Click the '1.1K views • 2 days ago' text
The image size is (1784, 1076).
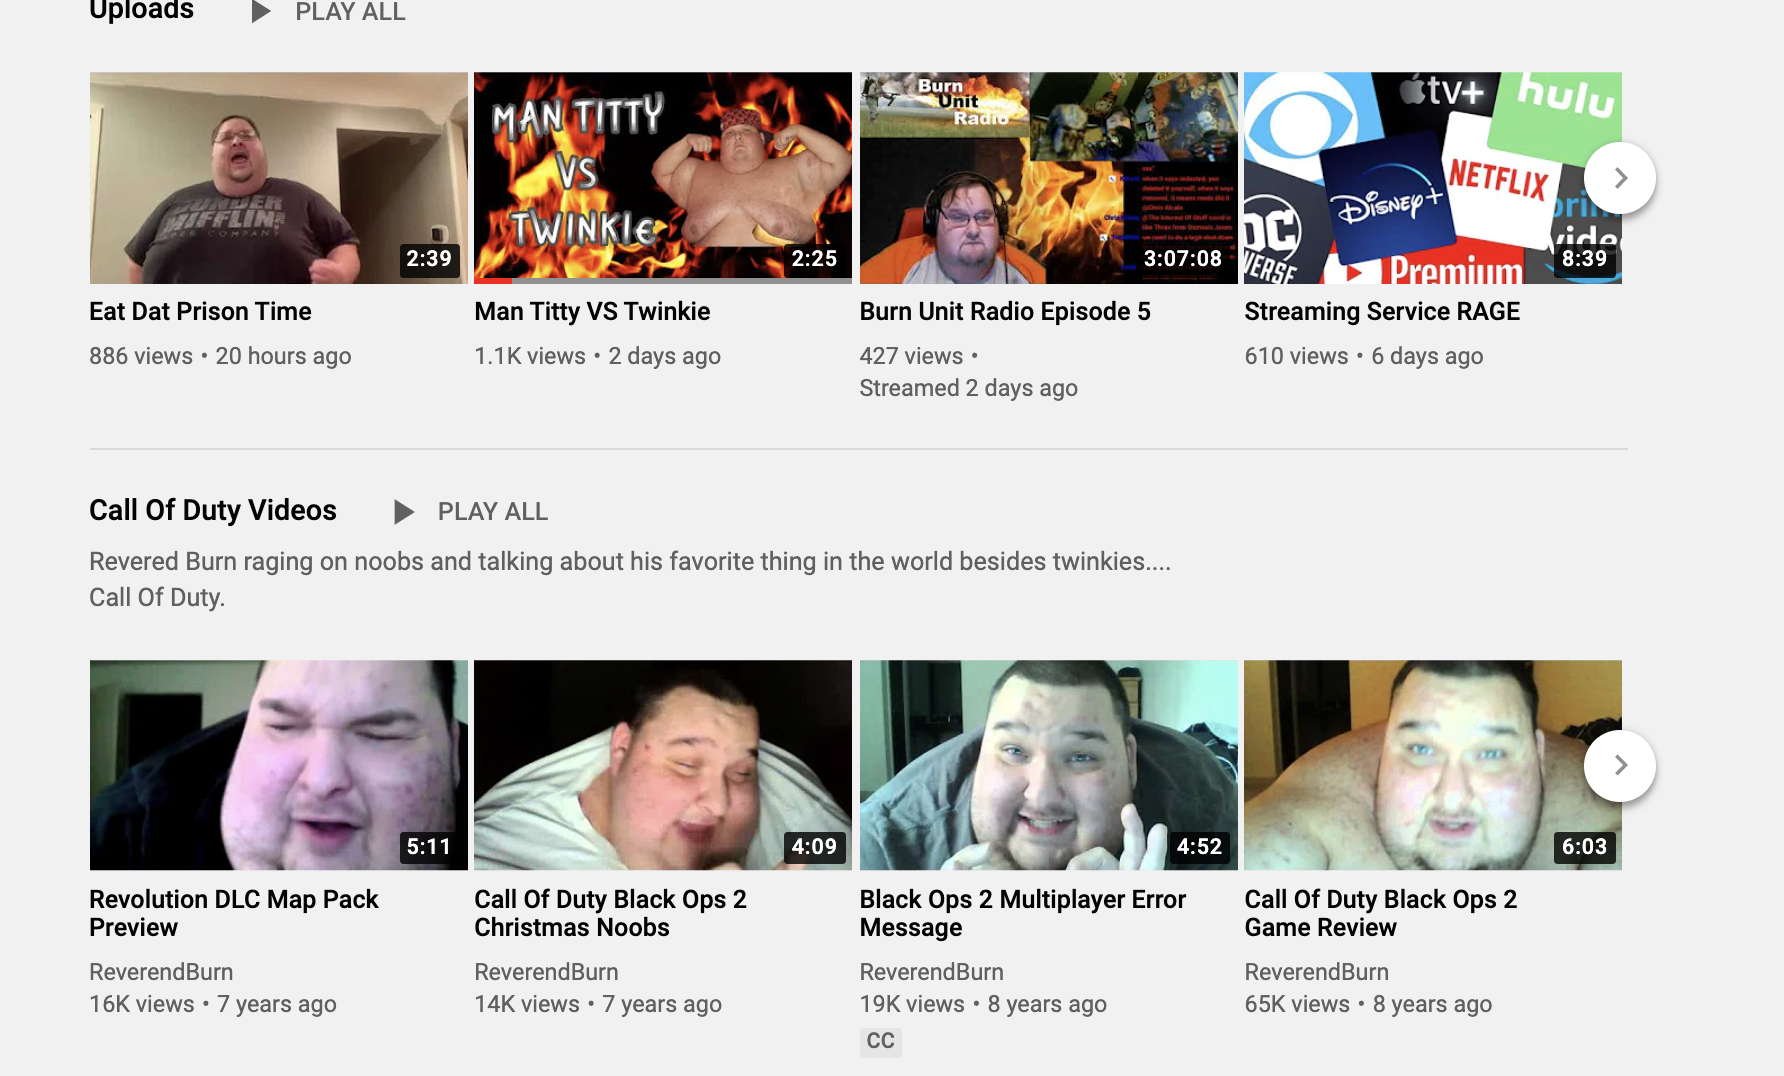(597, 356)
